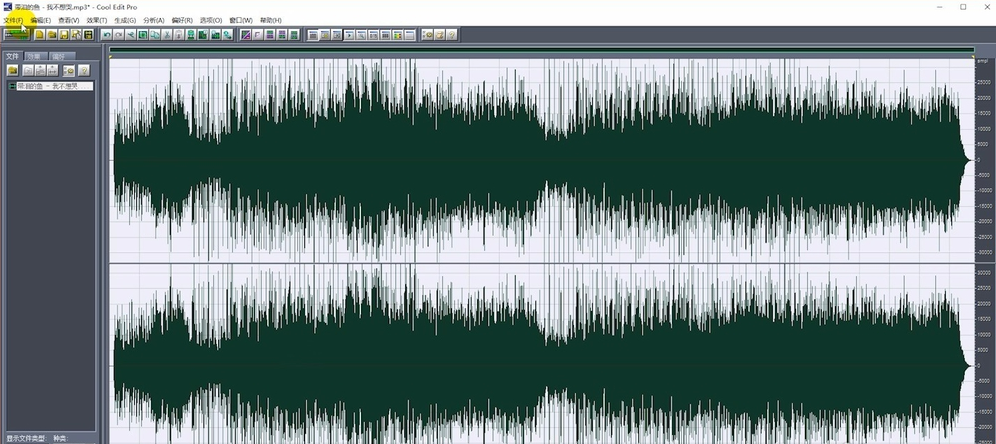
Task: Click inside the upper left-channel waveform
Action: pyautogui.click(x=540, y=159)
